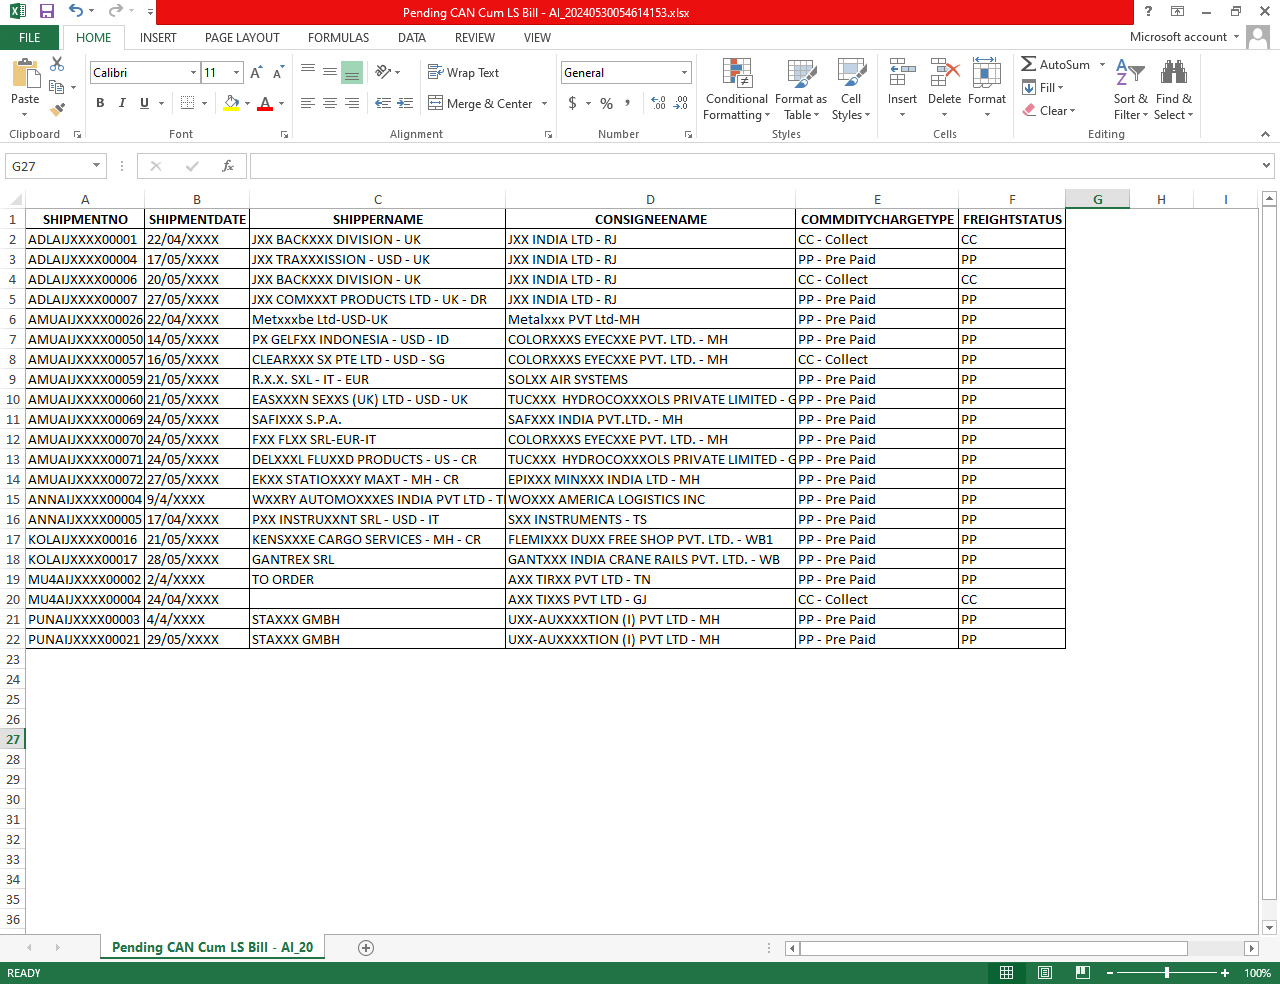Toggle Bold formatting
Image resolution: width=1280 pixels, height=984 pixels.
pos(100,103)
